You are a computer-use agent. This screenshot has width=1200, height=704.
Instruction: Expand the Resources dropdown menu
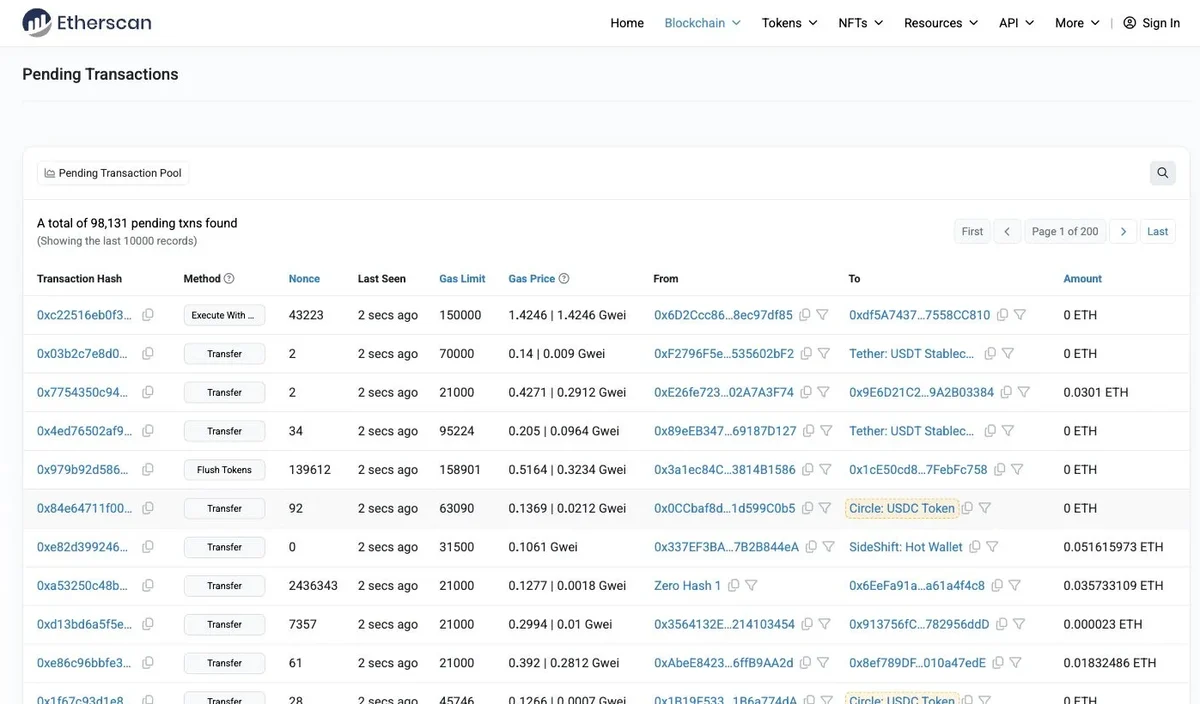click(x=941, y=23)
